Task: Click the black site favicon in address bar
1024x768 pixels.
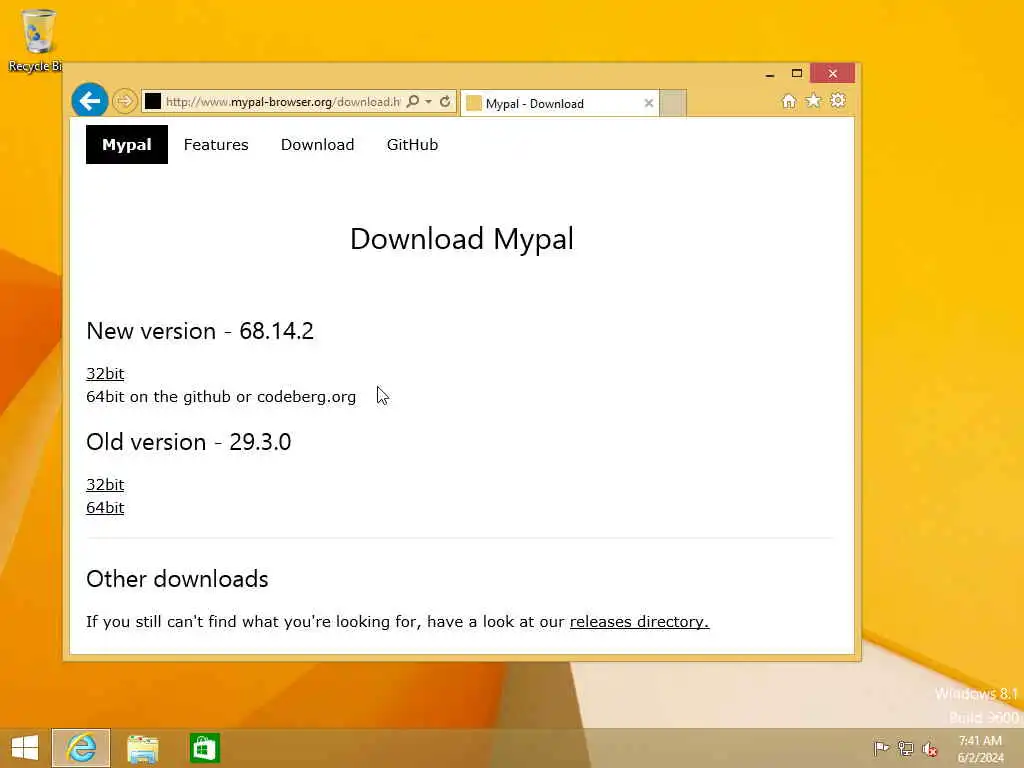Action: pos(153,101)
